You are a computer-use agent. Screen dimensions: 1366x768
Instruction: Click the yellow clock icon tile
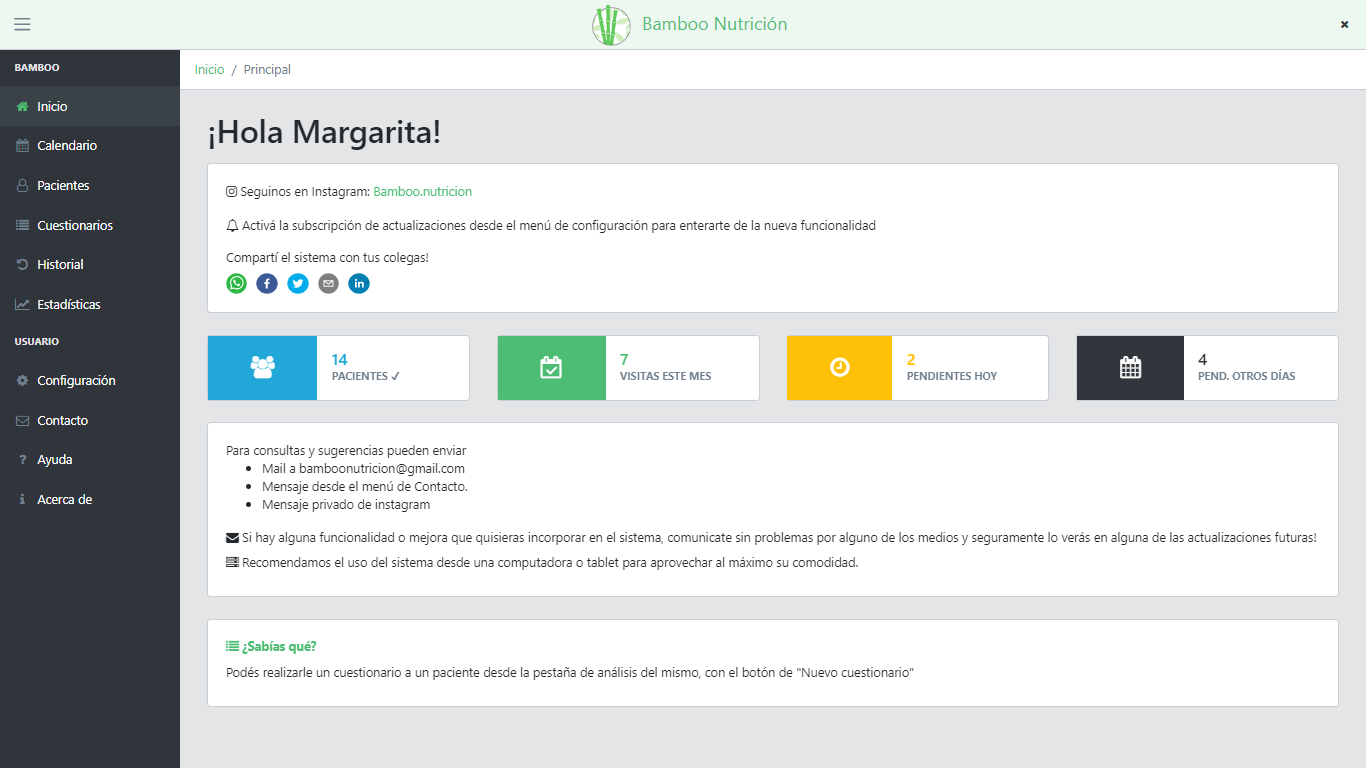840,368
